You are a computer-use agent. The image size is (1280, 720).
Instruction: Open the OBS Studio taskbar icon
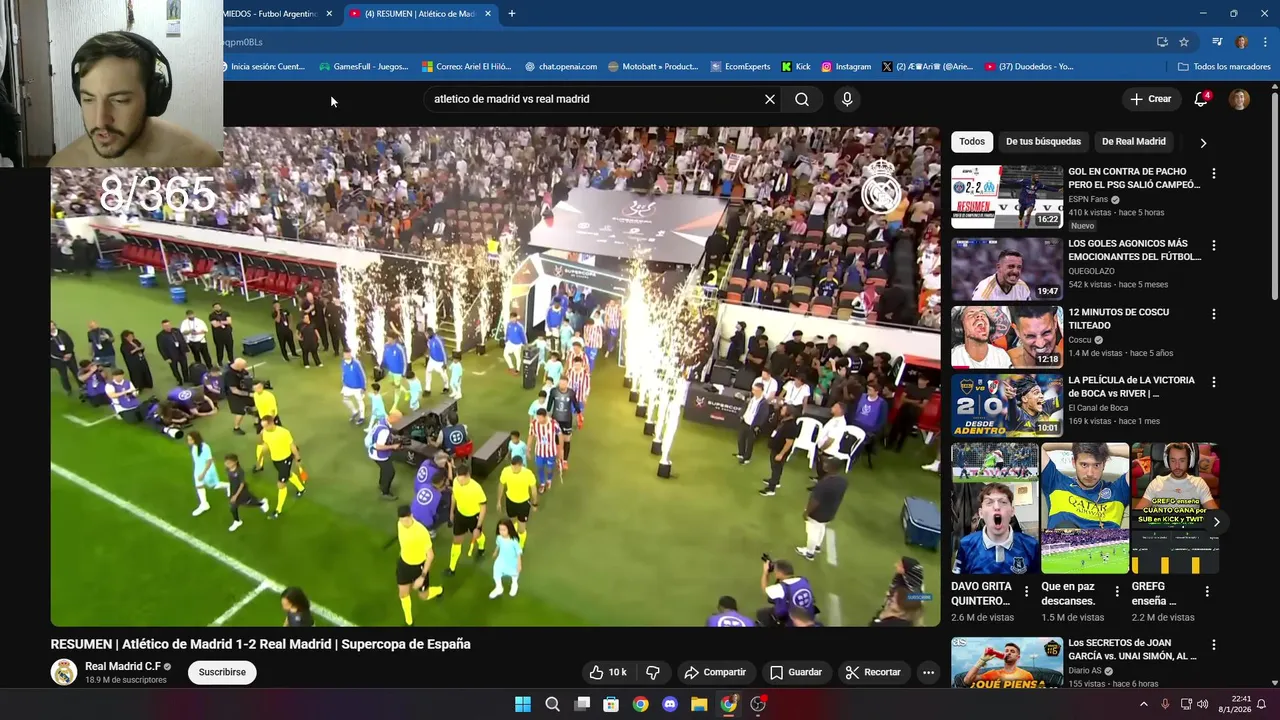(x=758, y=704)
